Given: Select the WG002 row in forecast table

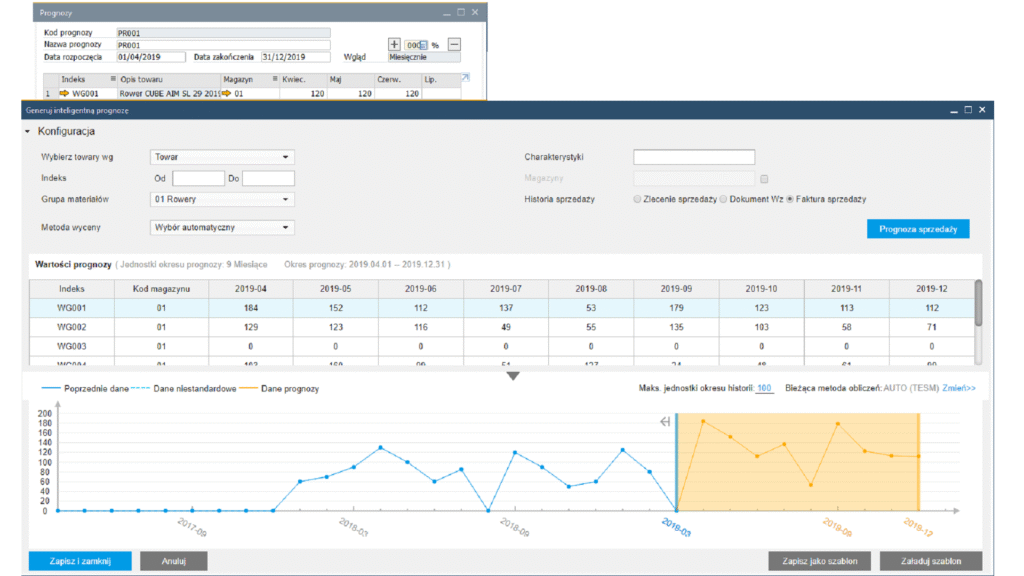Looking at the screenshot, I should (x=502, y=327).
